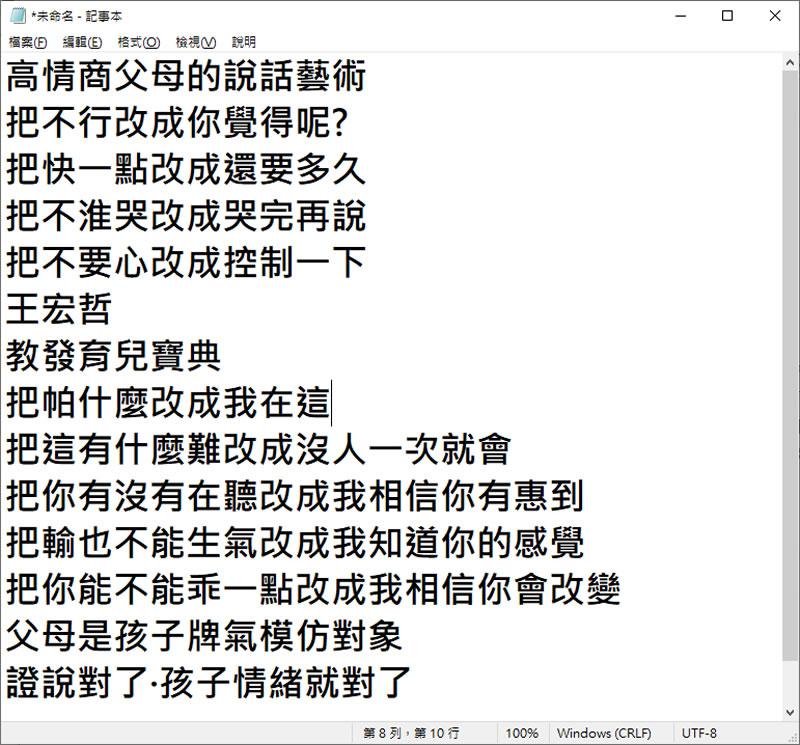This screenshot has height=745, width=800.
Task: Click the line 把不要心改成控制一下
Action: (x=186, y=263)
